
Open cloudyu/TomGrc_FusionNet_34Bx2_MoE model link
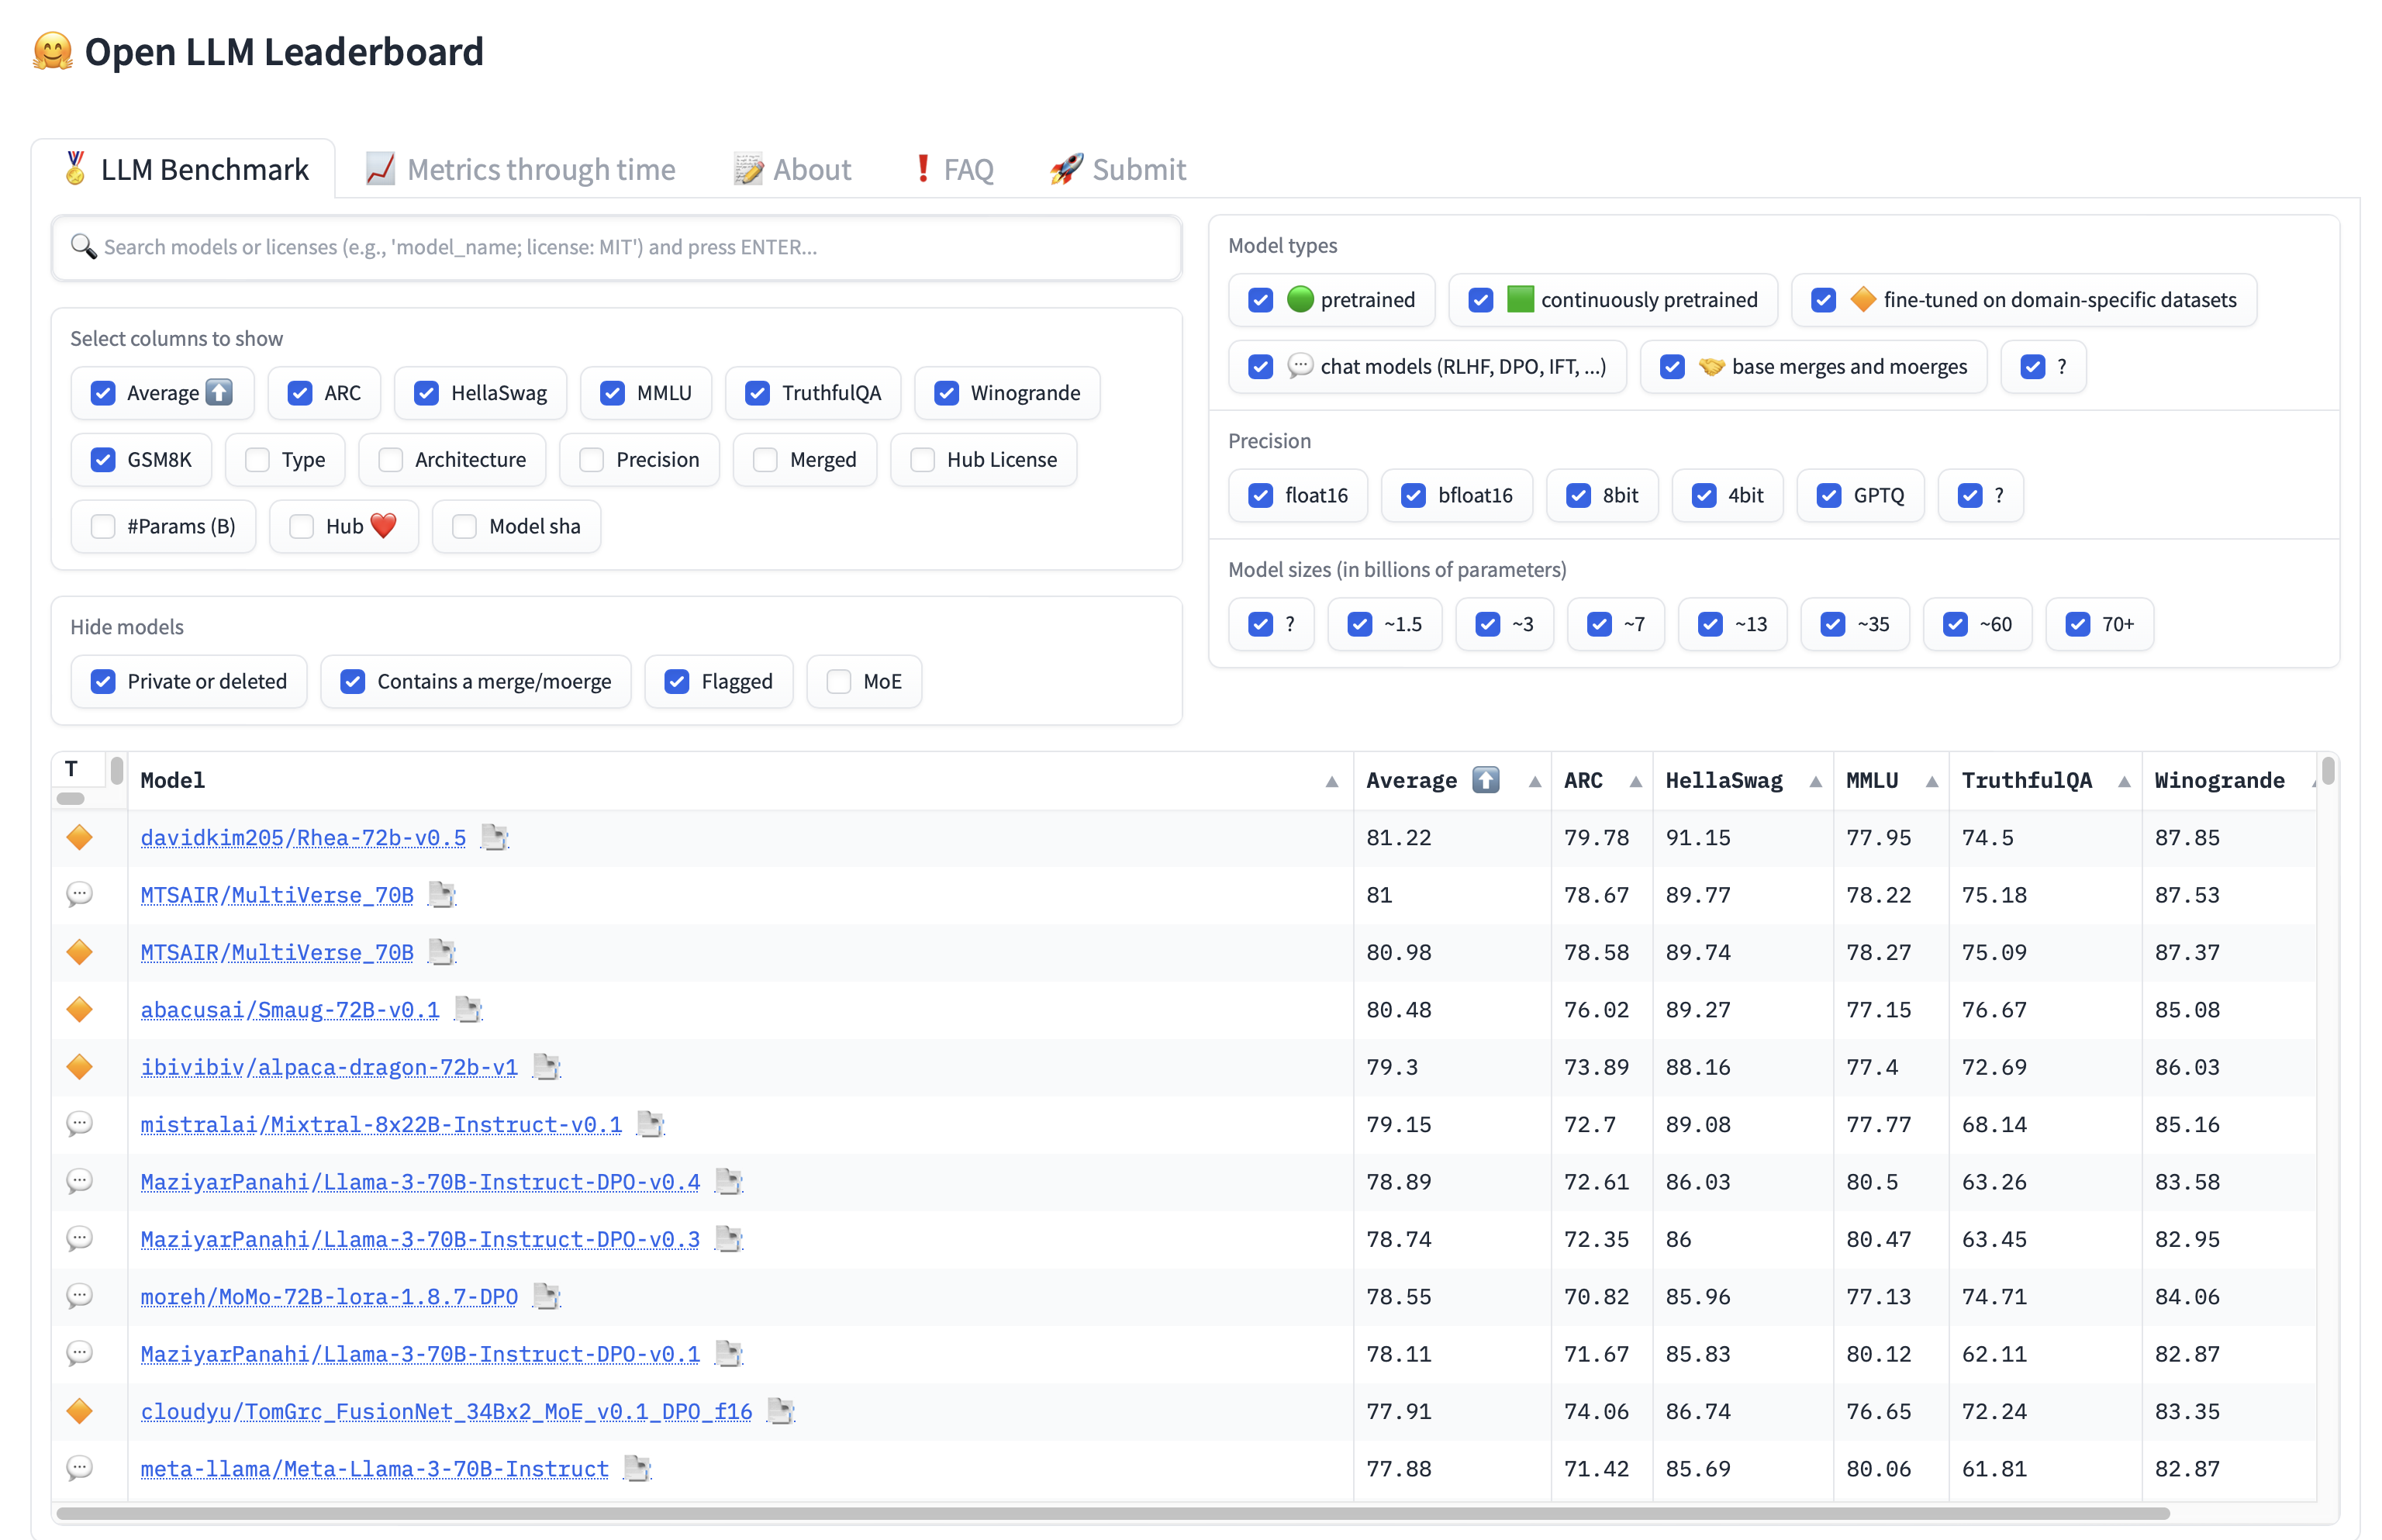click(x=446, y=1411)
